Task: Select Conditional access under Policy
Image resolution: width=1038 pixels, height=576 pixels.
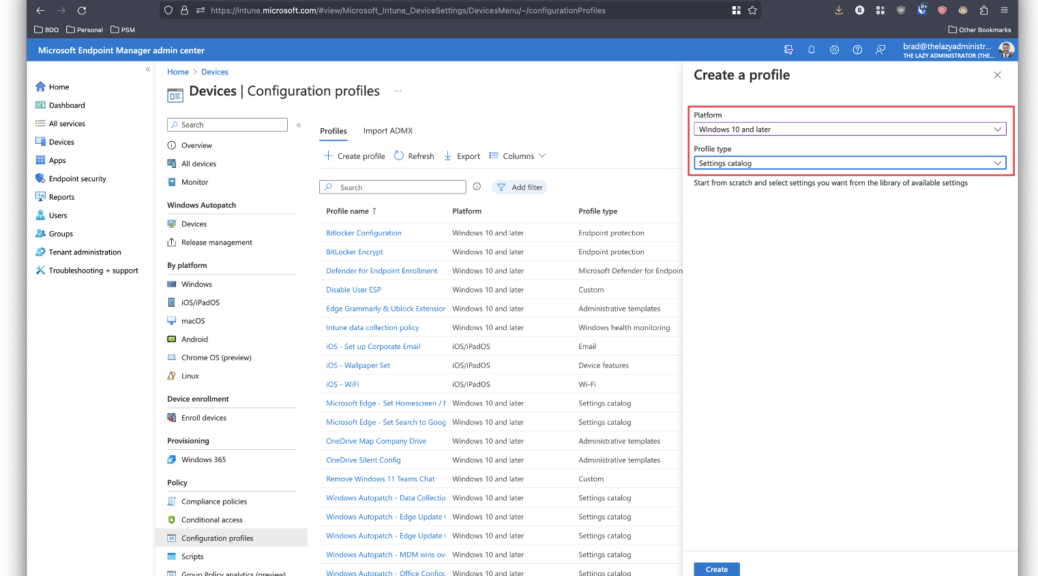Action: pyautogui.click(x=212, y=520)
